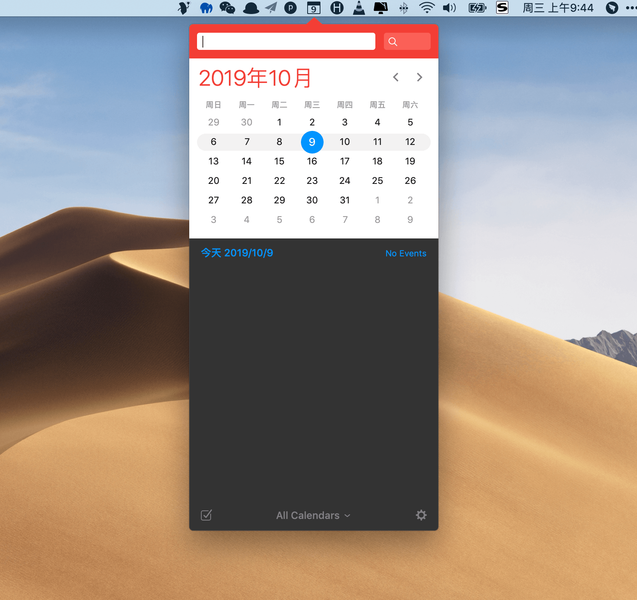
Task: Click the No Events label
Action: 406,253
